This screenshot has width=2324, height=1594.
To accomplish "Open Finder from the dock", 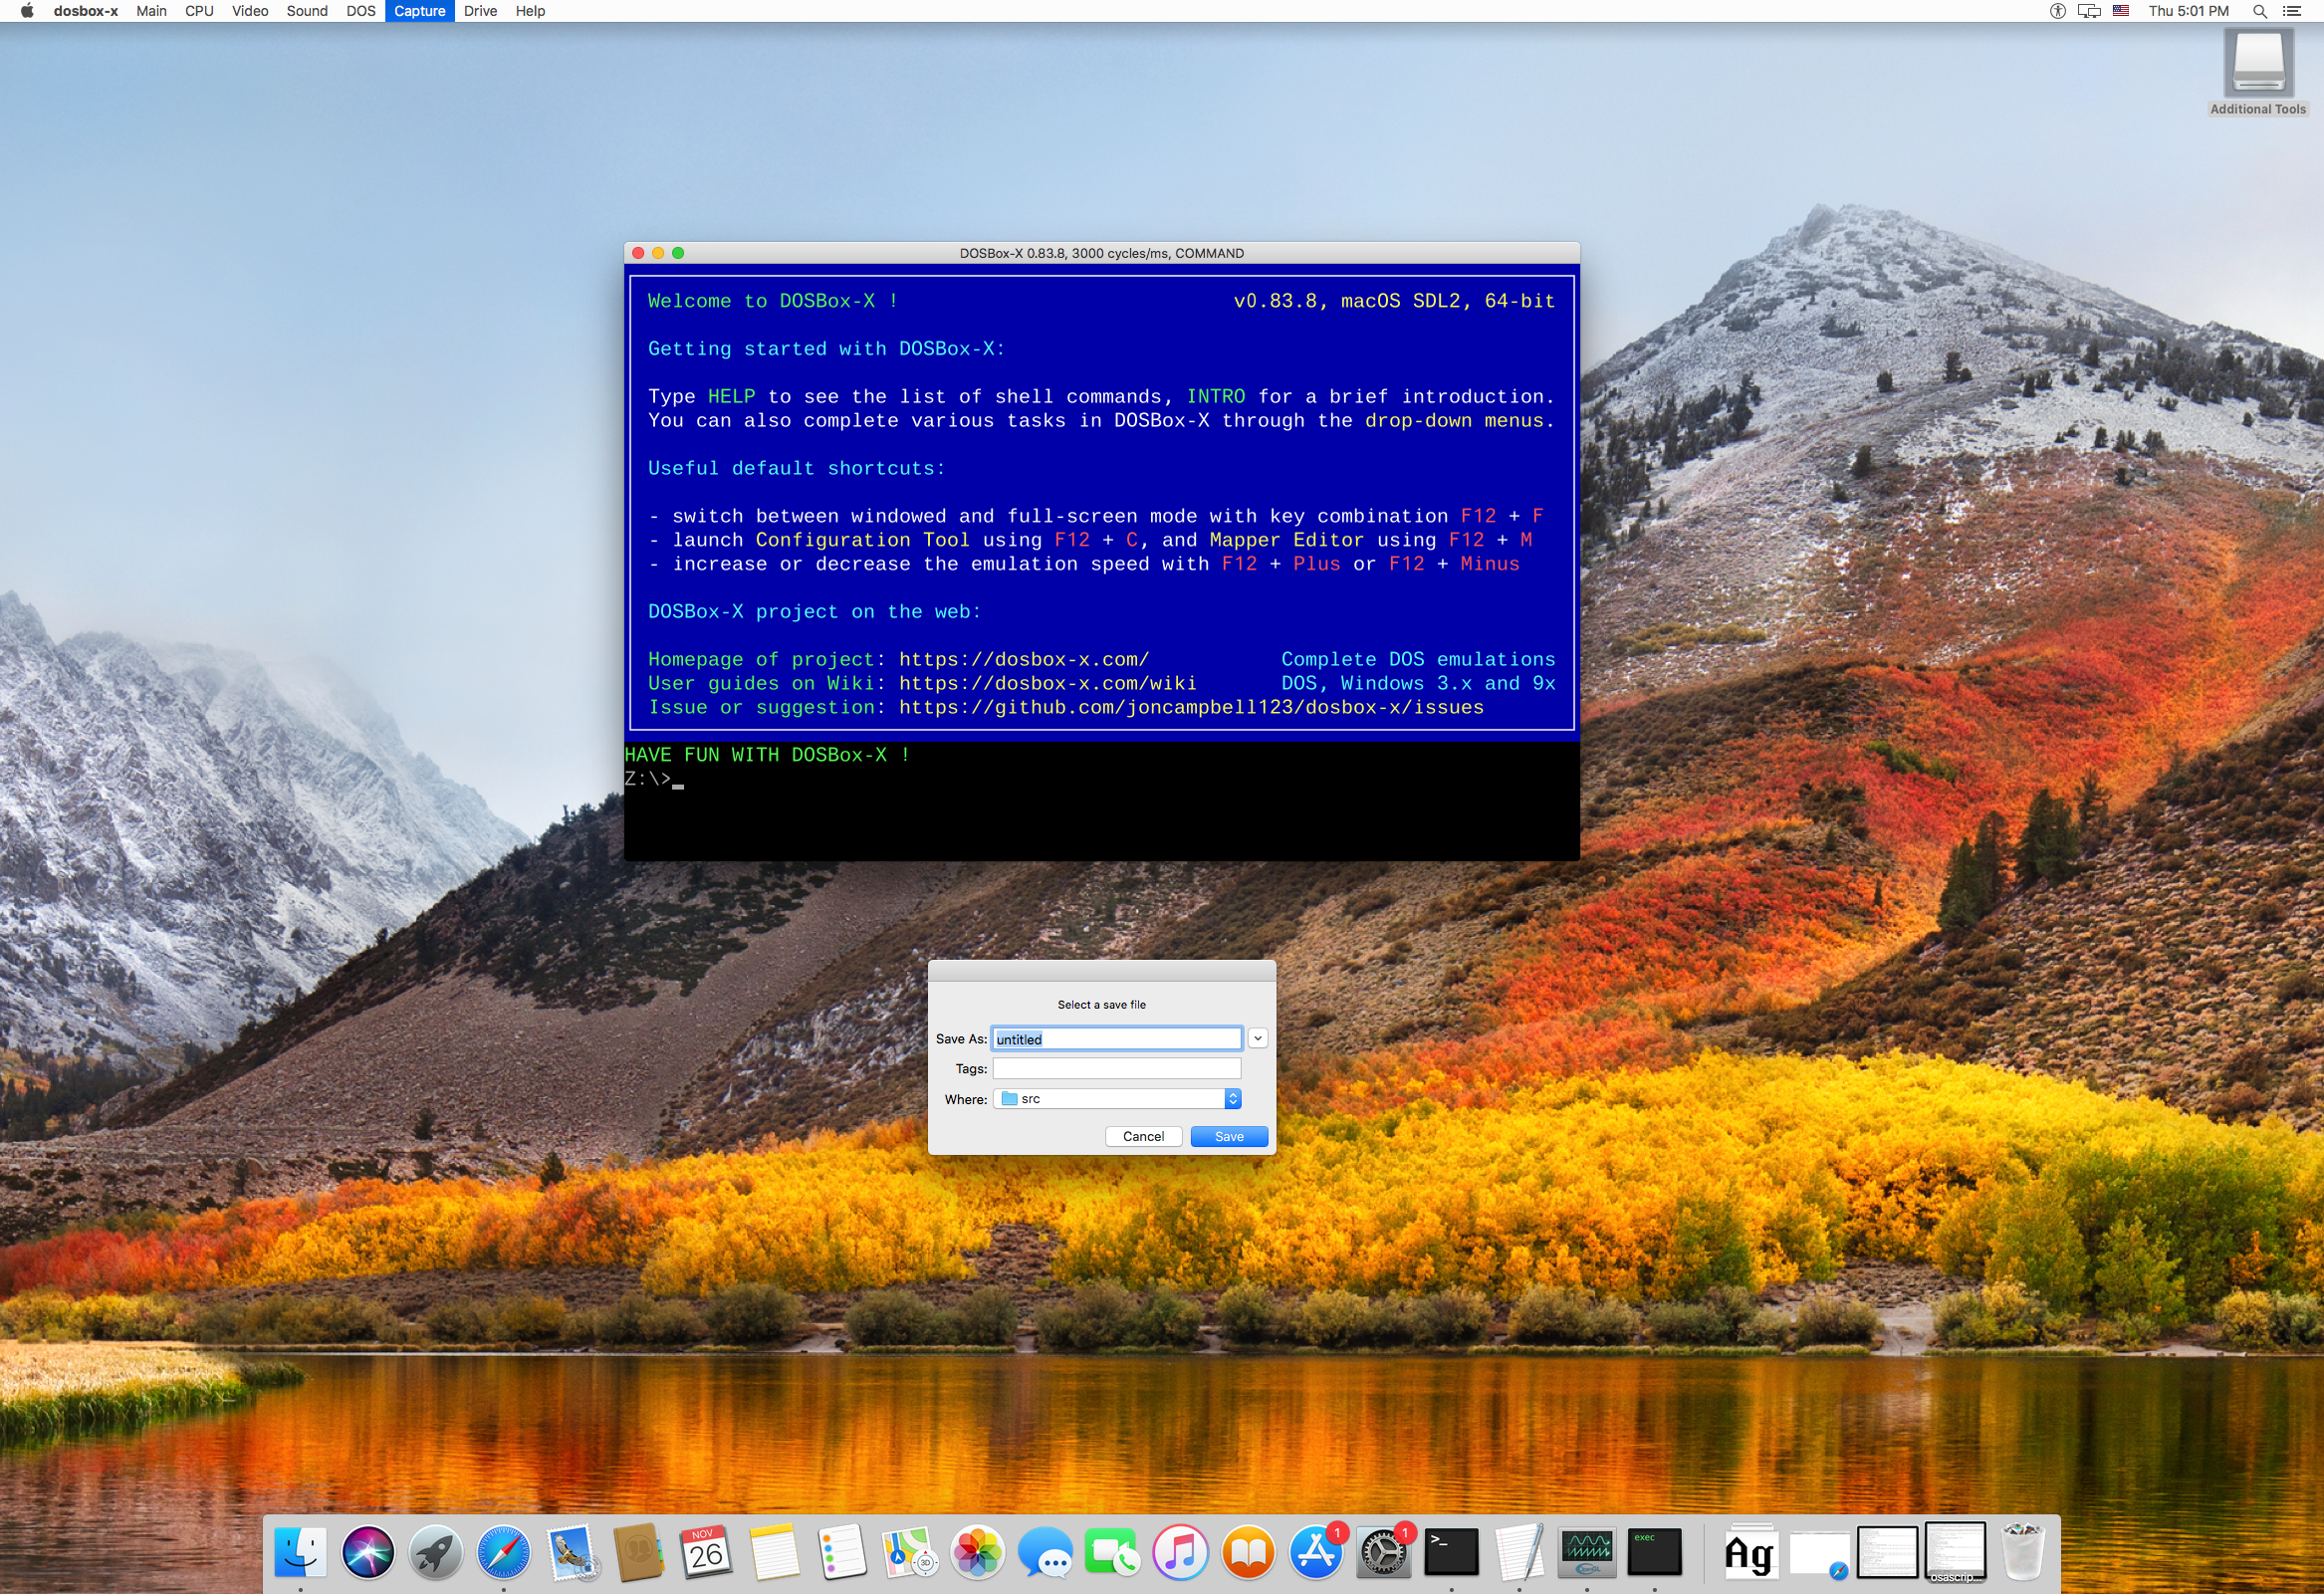I will [x=300, y=1553].
